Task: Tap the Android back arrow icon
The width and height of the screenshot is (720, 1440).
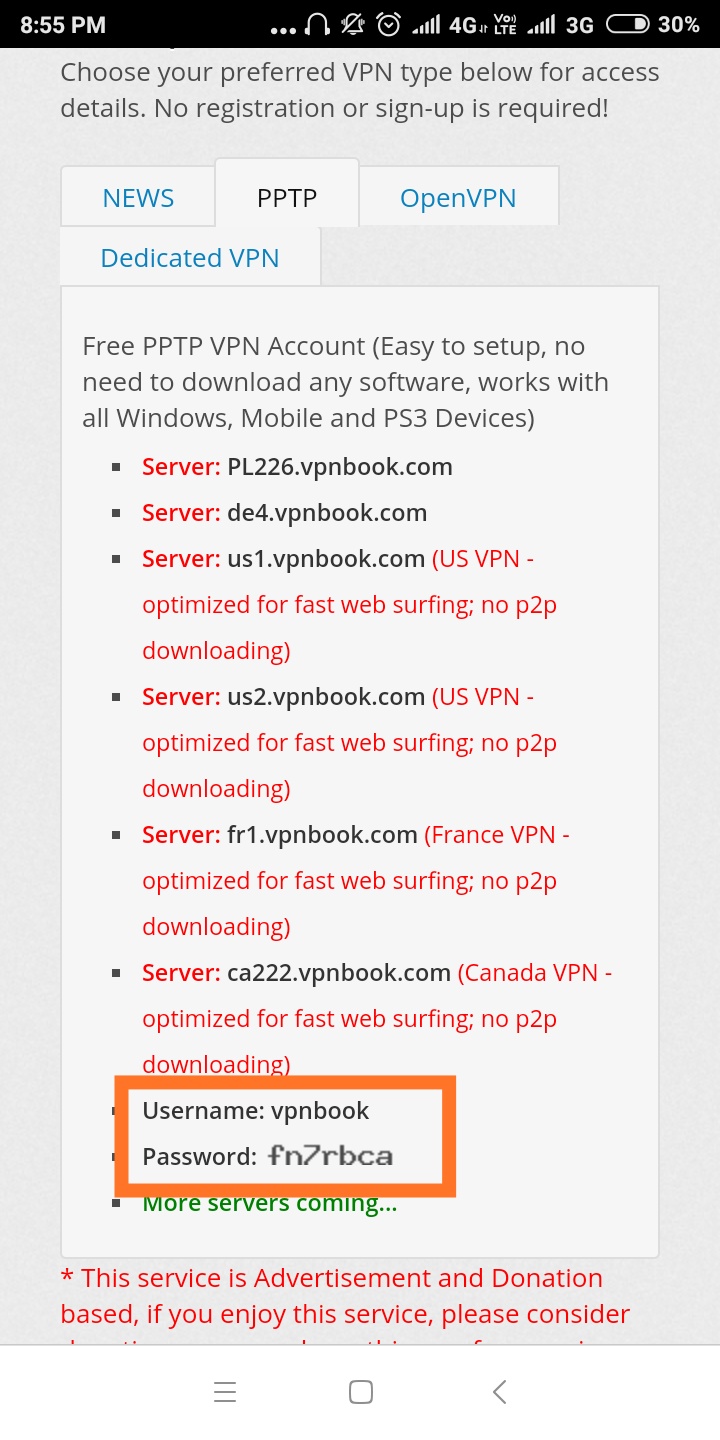Action: [499, 1392]
